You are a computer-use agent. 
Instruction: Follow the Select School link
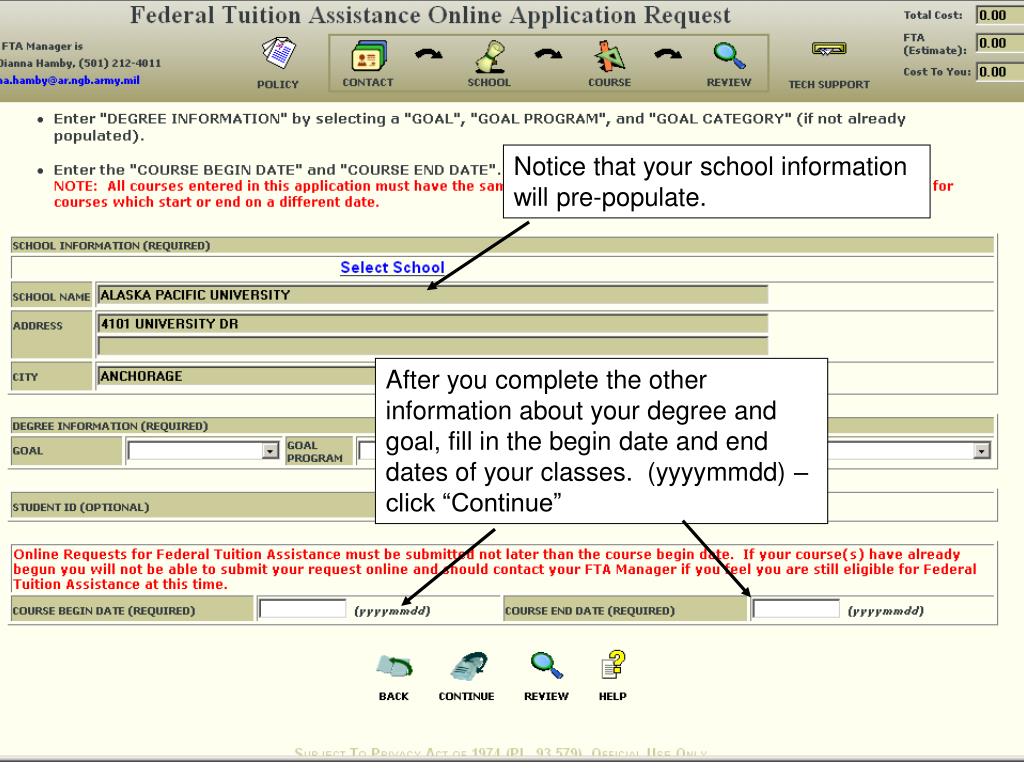[x=392, y=267]
